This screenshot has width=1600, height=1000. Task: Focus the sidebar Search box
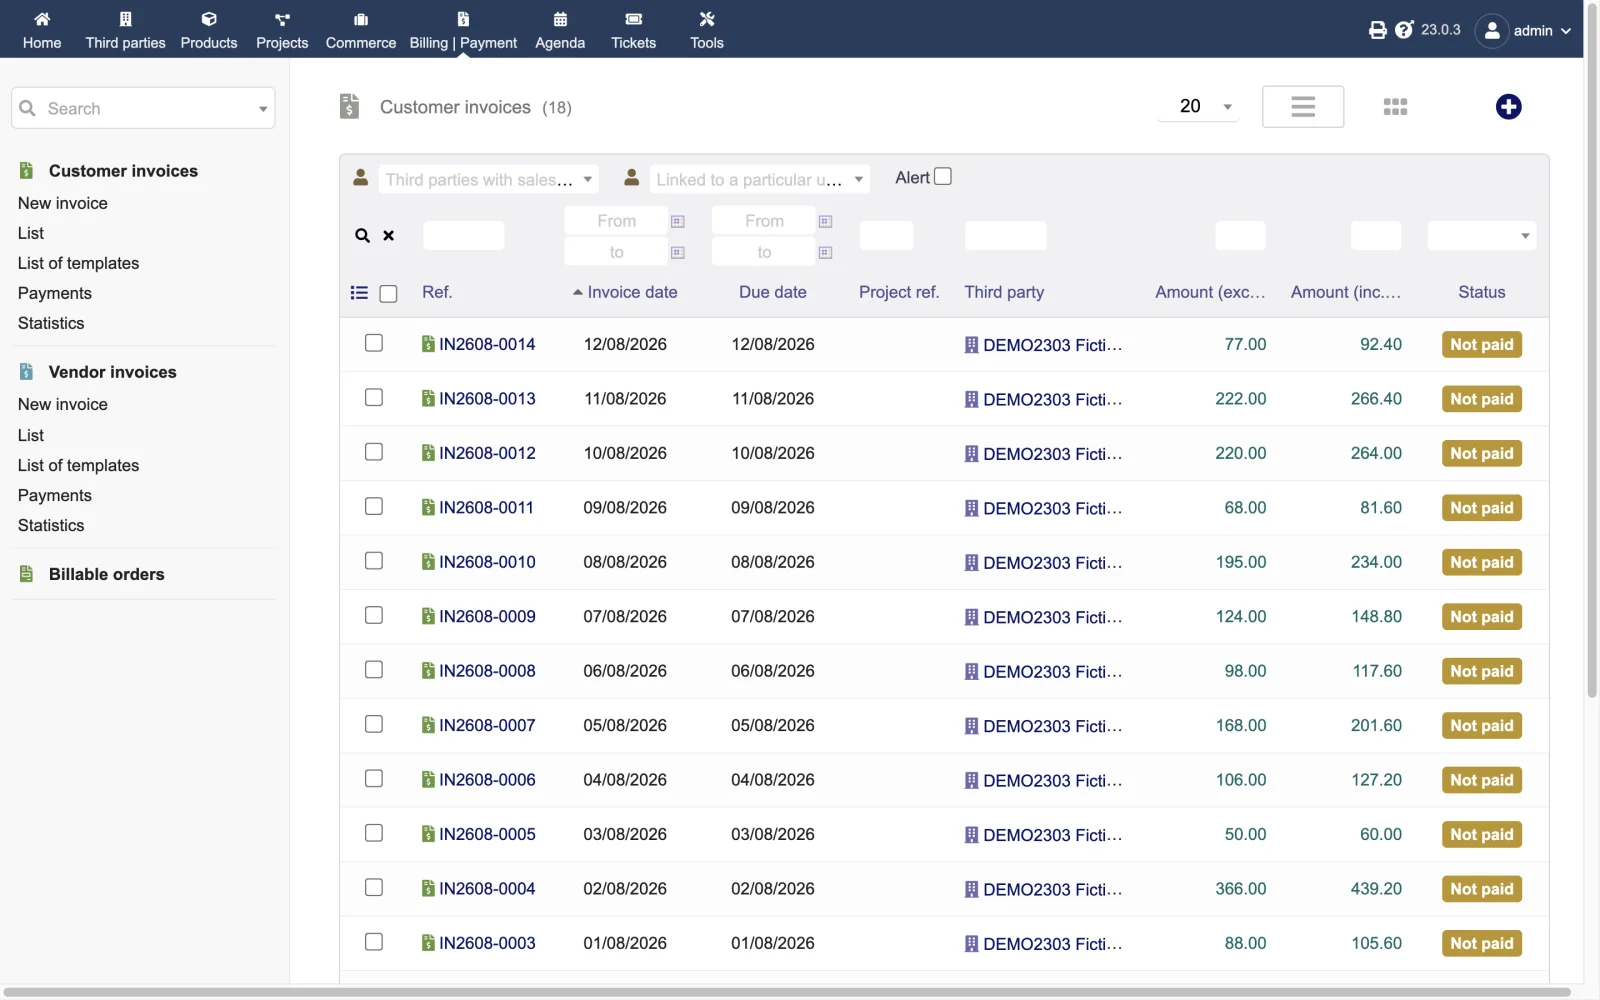(143, 108)
